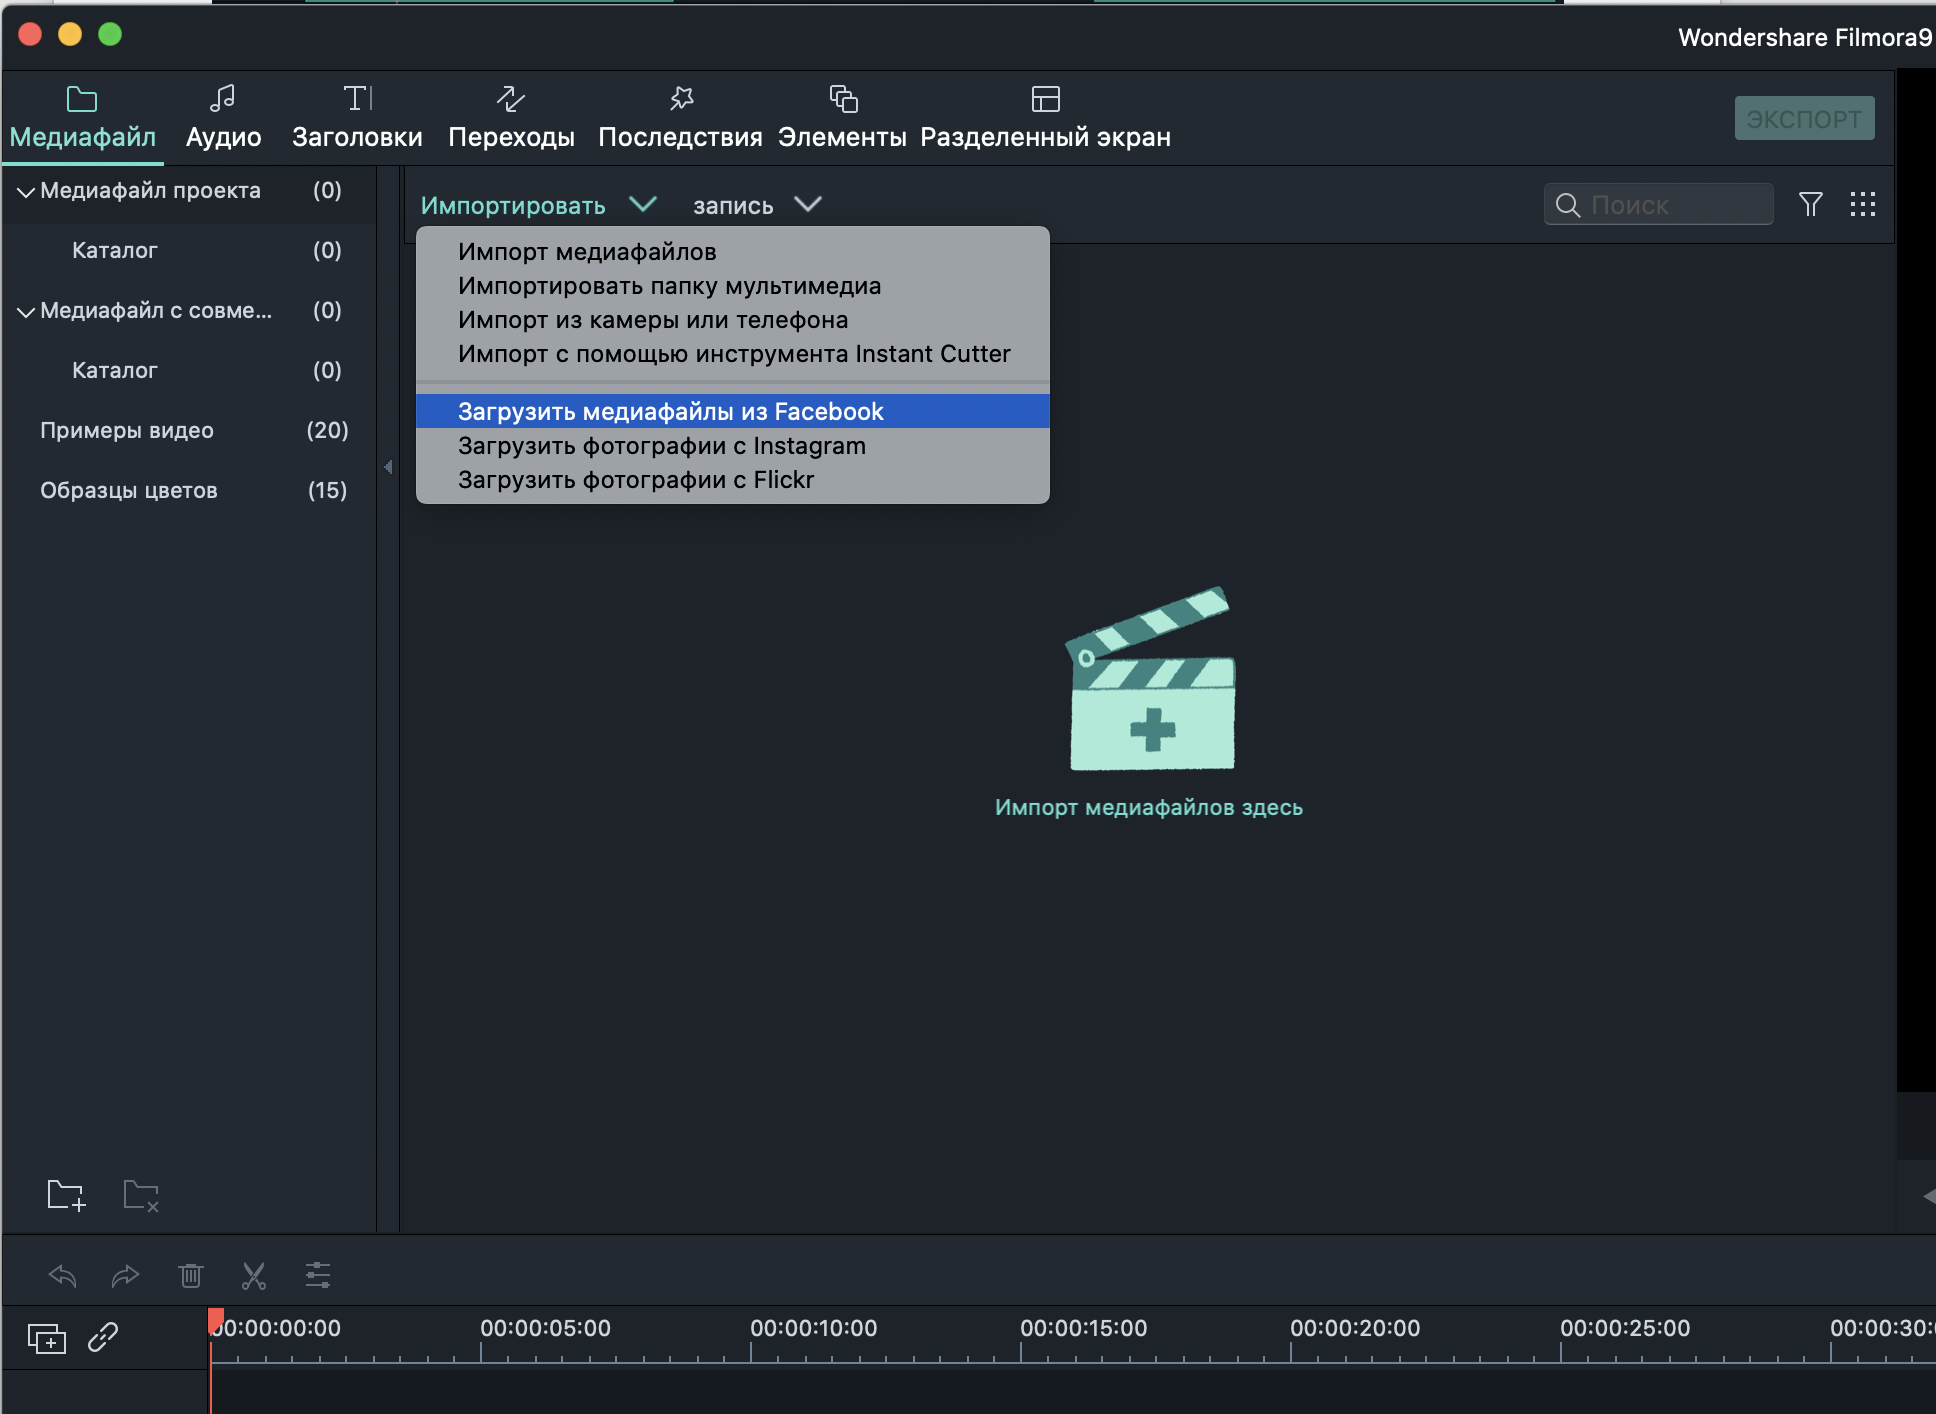The image size is (1936, 1414).
Task: Click the add track icon
Action: coord(47,1338)
